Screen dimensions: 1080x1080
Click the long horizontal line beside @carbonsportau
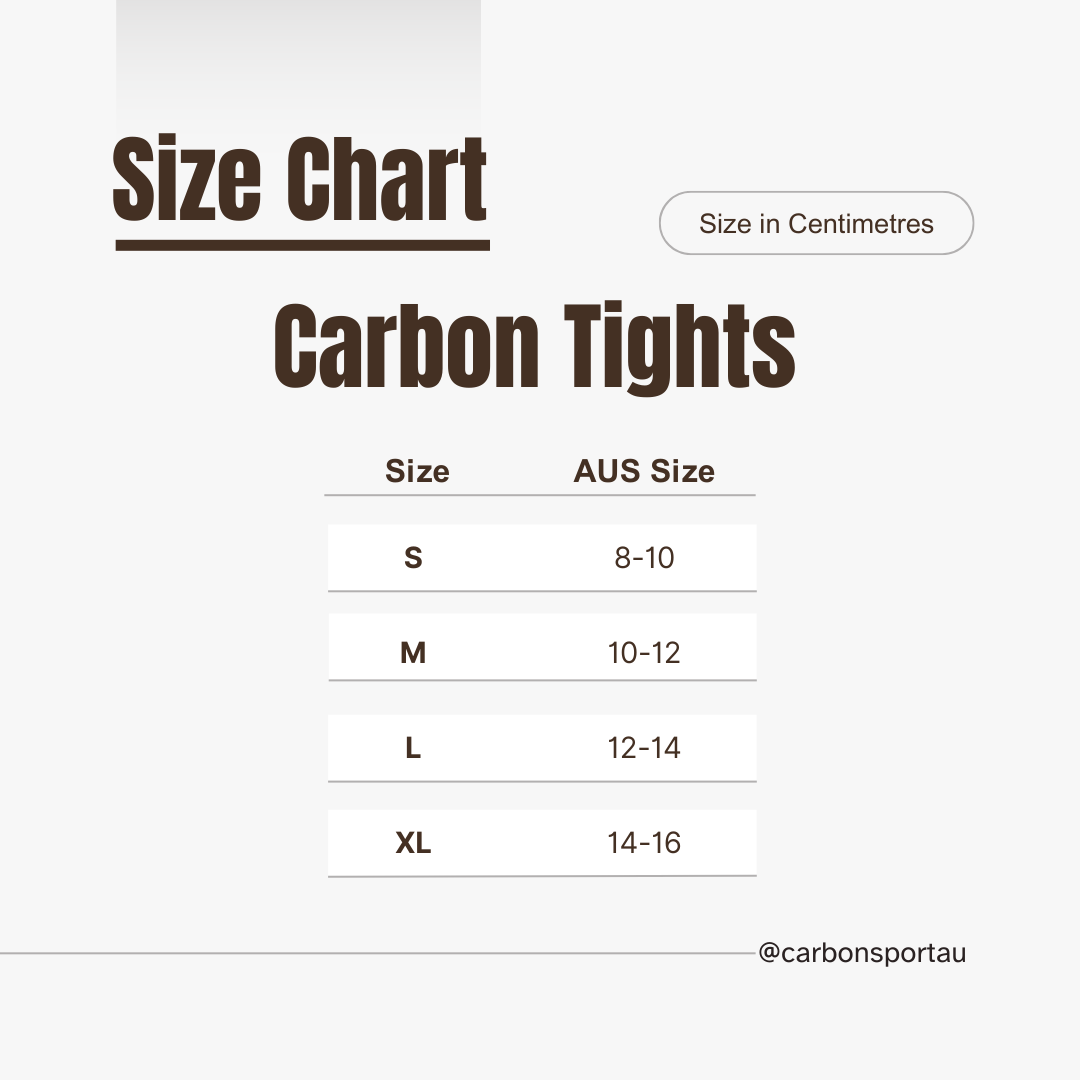click(x=378, y=953)
